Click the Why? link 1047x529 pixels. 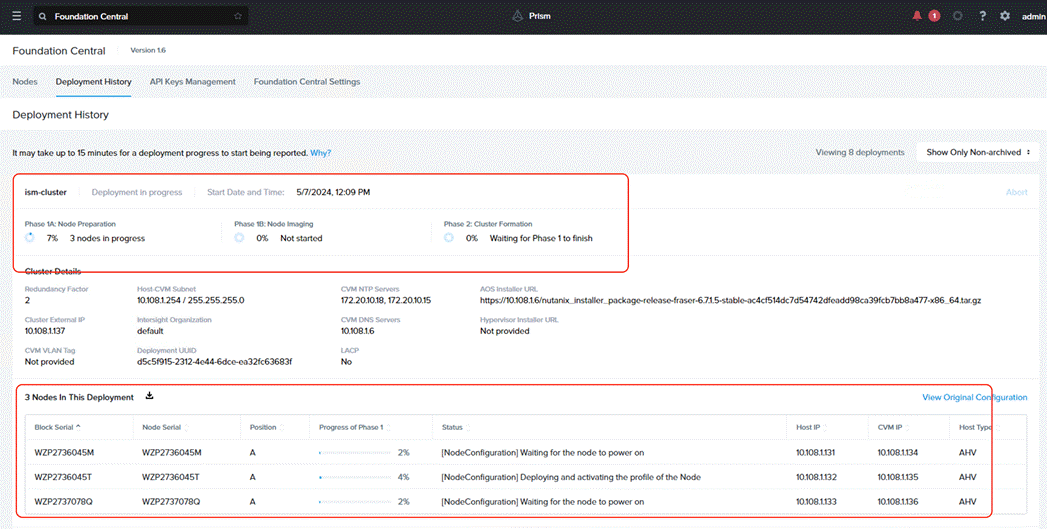coord(321,153)
